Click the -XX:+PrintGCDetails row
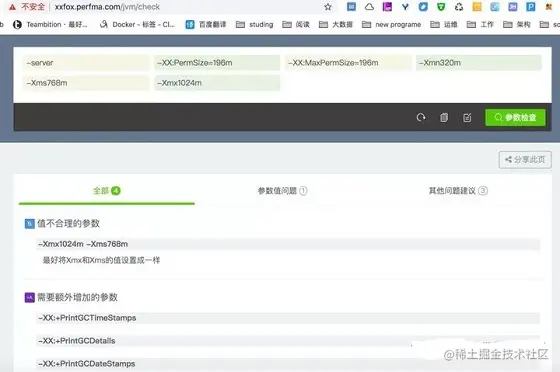Image resolution: width=560 pixels, height=372 pixels. coord(288,341)
